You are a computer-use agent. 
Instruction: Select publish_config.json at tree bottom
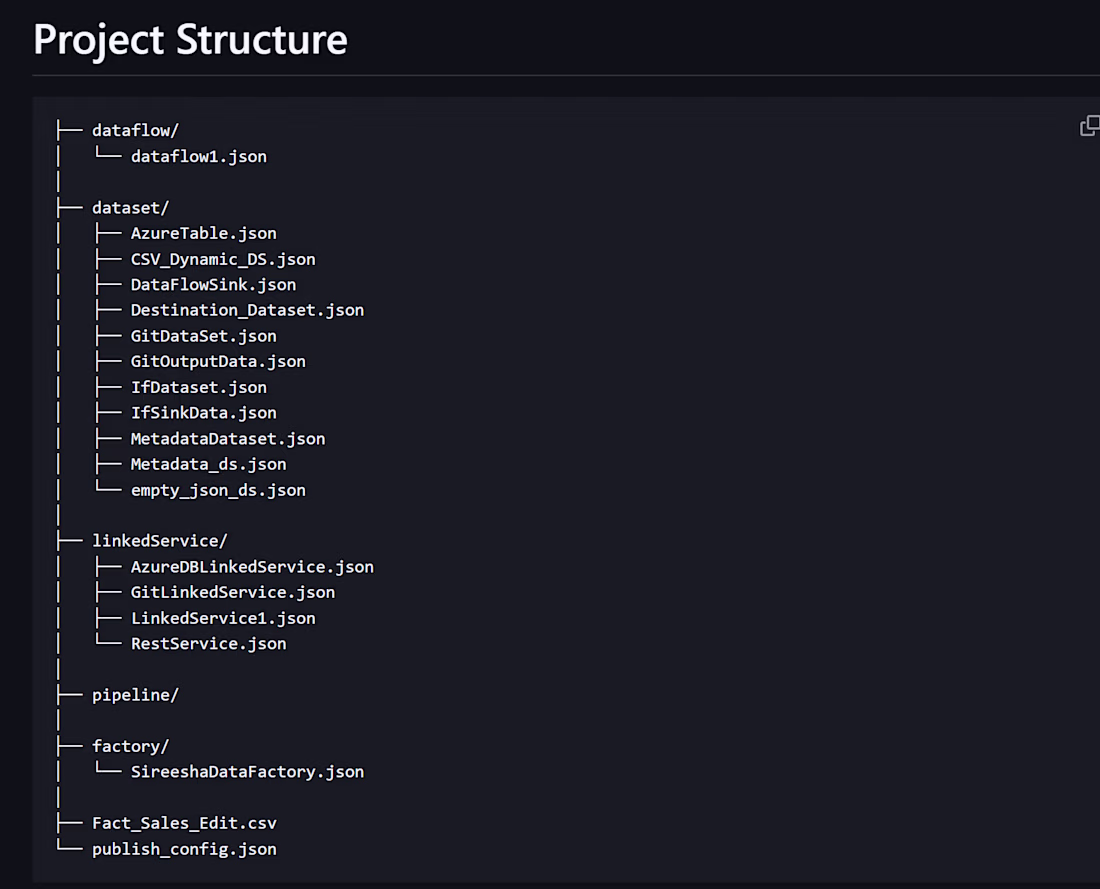tap(184, 849)
